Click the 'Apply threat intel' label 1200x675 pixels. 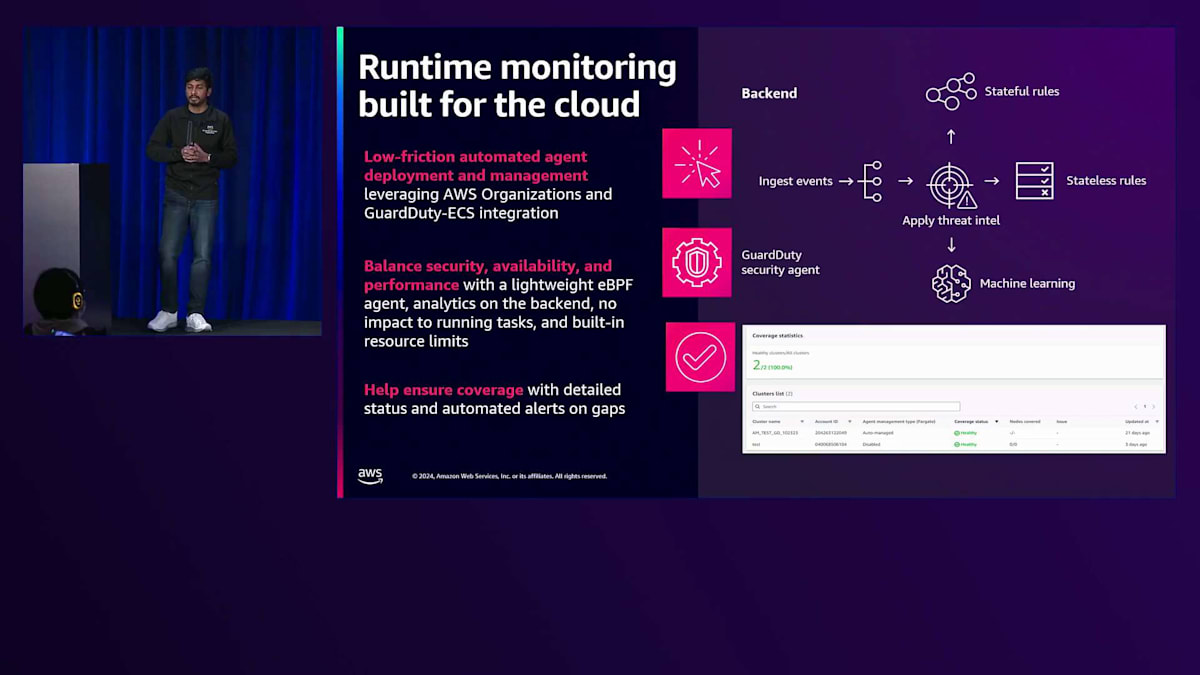point(951,220)
